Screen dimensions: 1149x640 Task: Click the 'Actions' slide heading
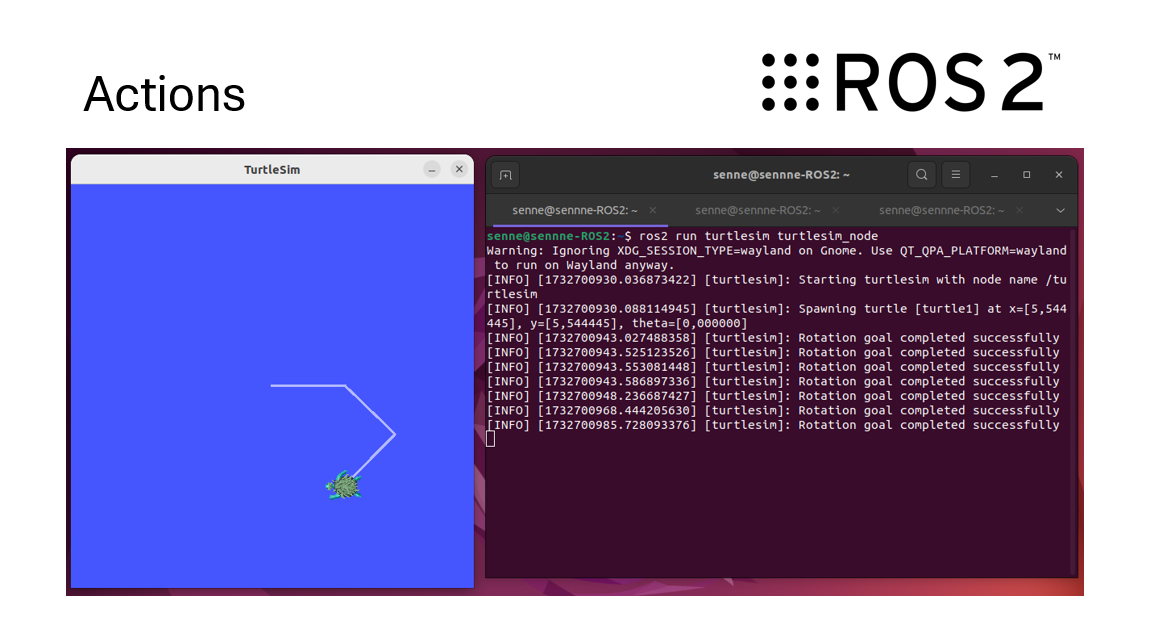point(164,94)
